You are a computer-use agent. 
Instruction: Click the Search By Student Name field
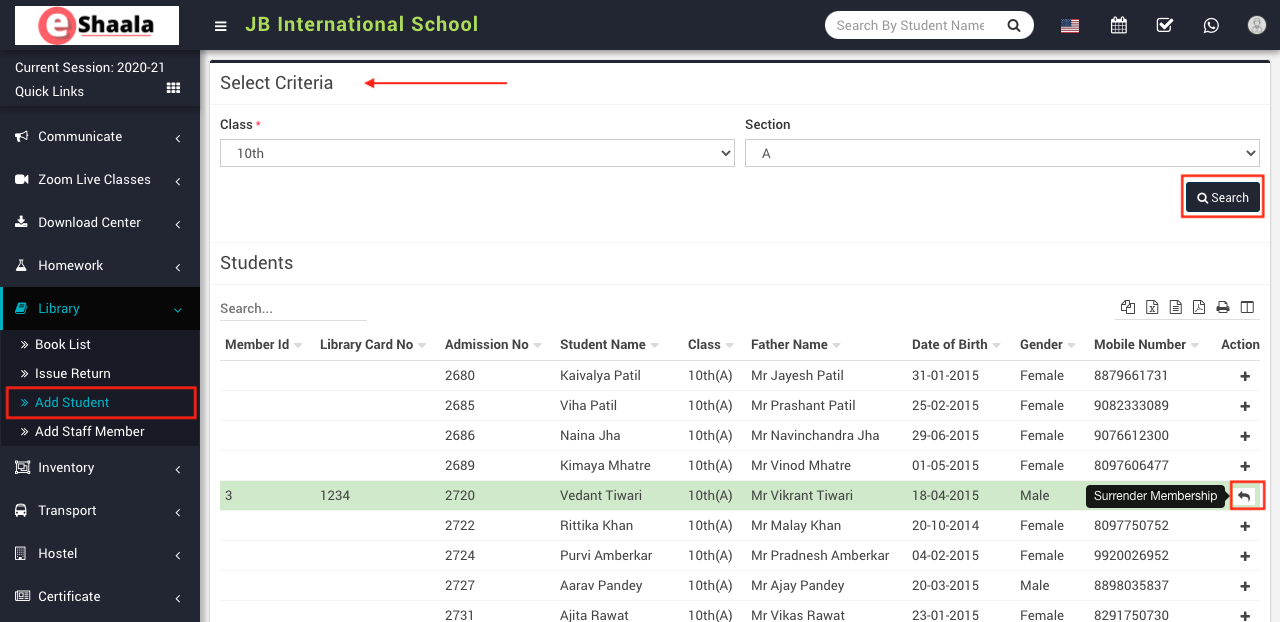coord(910,25)
